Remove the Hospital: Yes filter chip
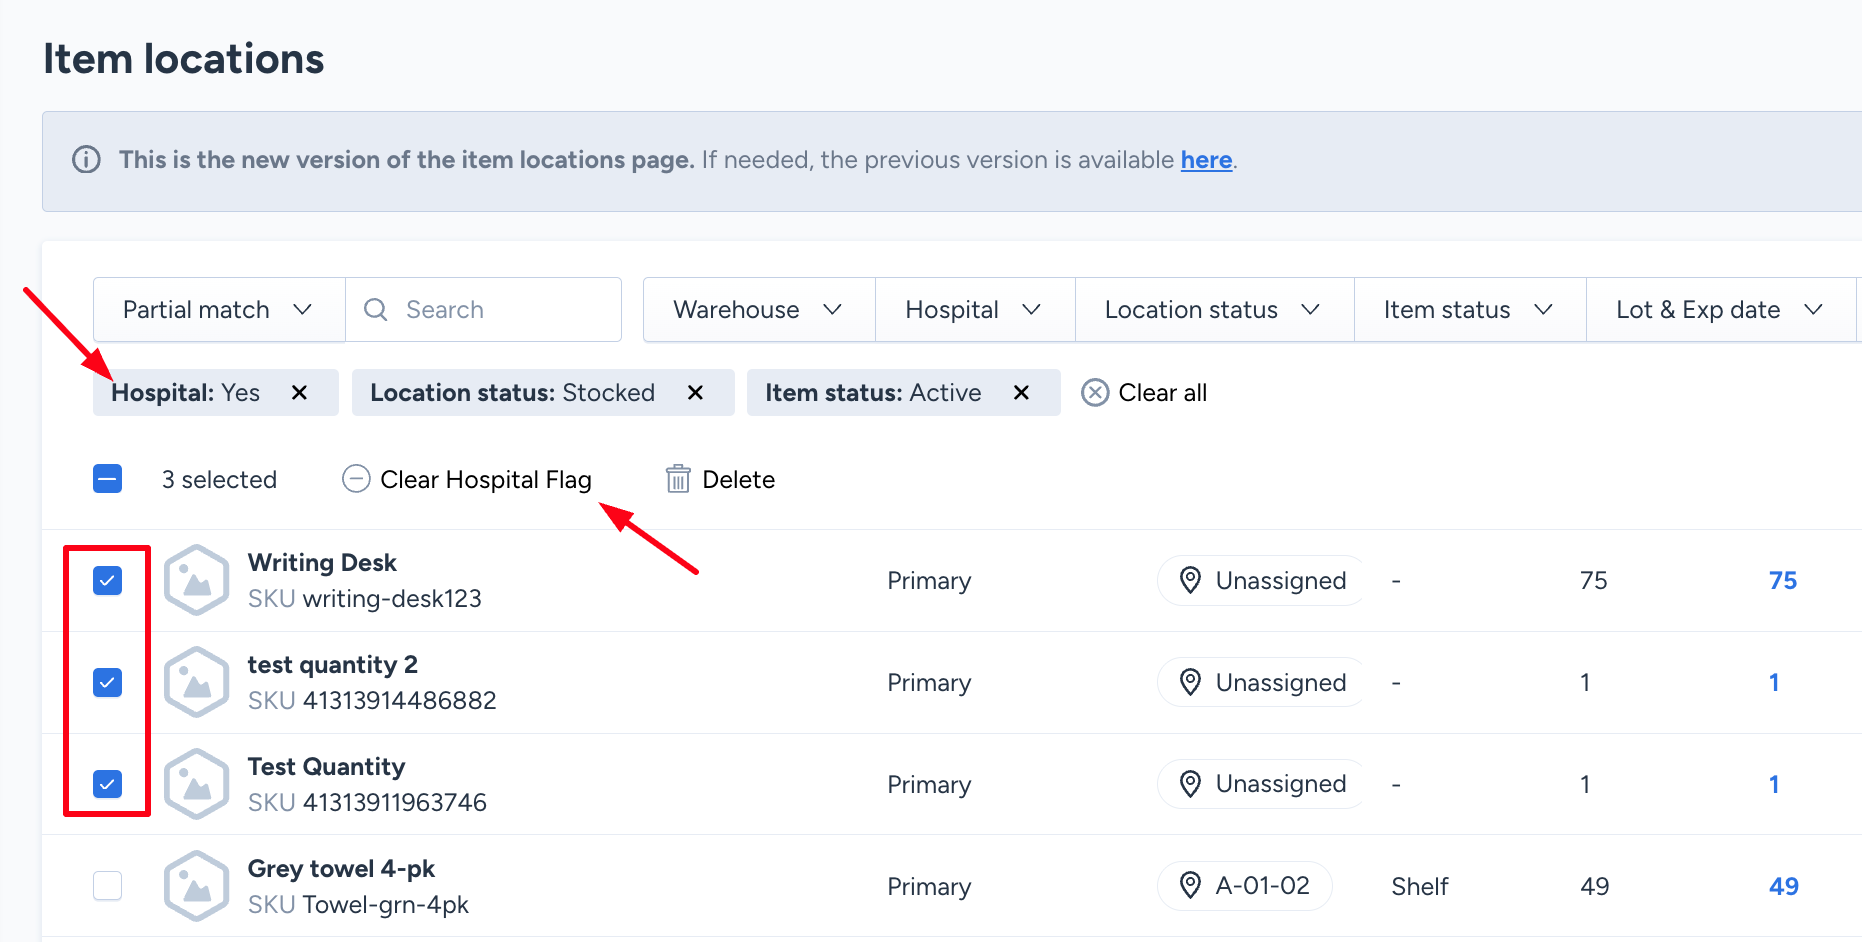1862x942 pixels. [x=299, y=393]
